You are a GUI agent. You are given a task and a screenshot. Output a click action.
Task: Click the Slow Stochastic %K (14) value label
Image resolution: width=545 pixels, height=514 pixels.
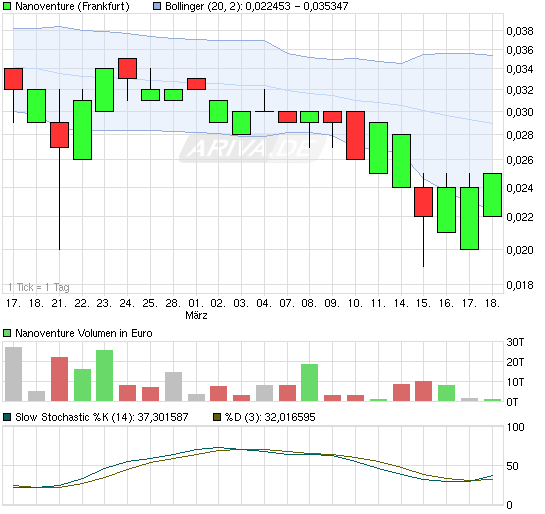[x=101, y=417]
